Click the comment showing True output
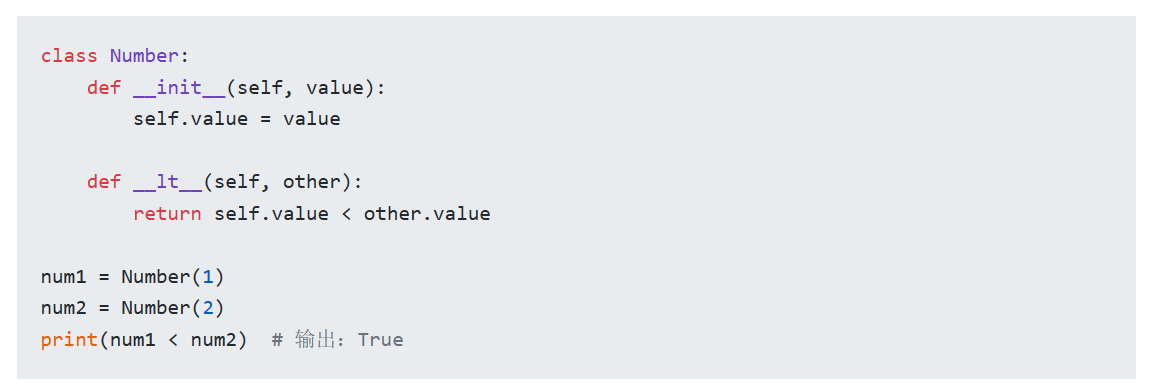 (x=337, y=339)
